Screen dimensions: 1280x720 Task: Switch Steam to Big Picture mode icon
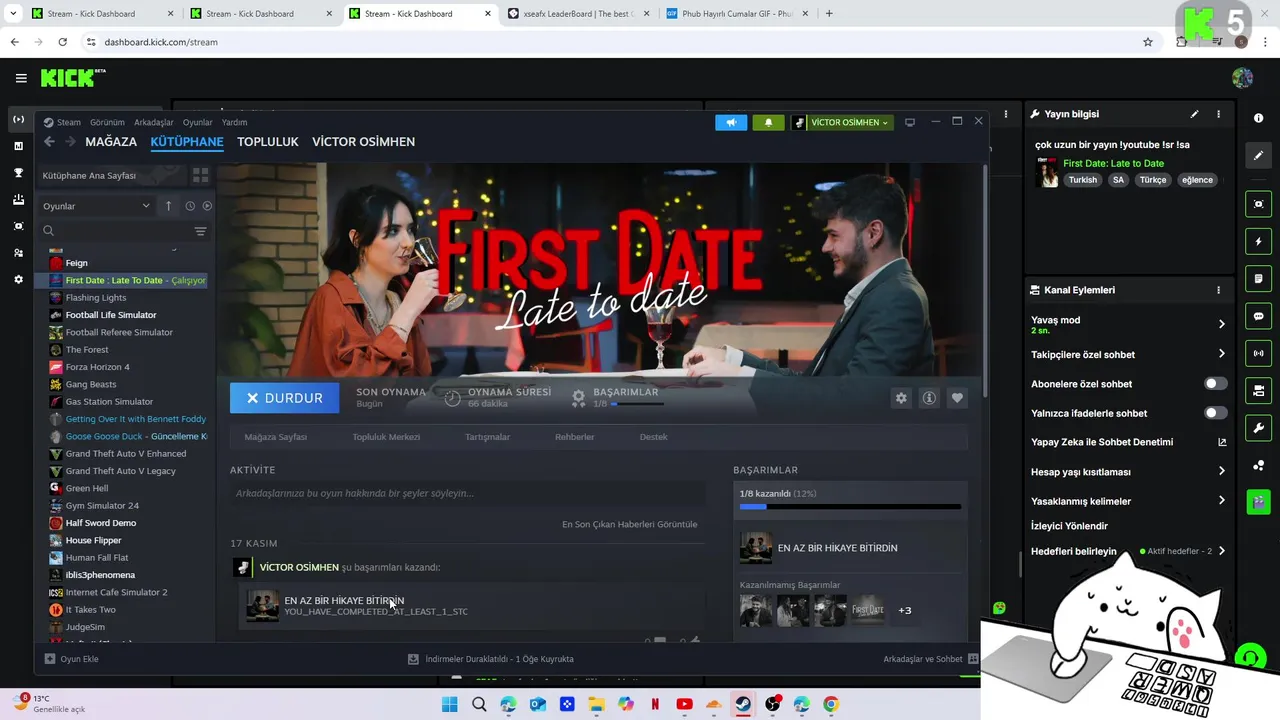[909, 122]
